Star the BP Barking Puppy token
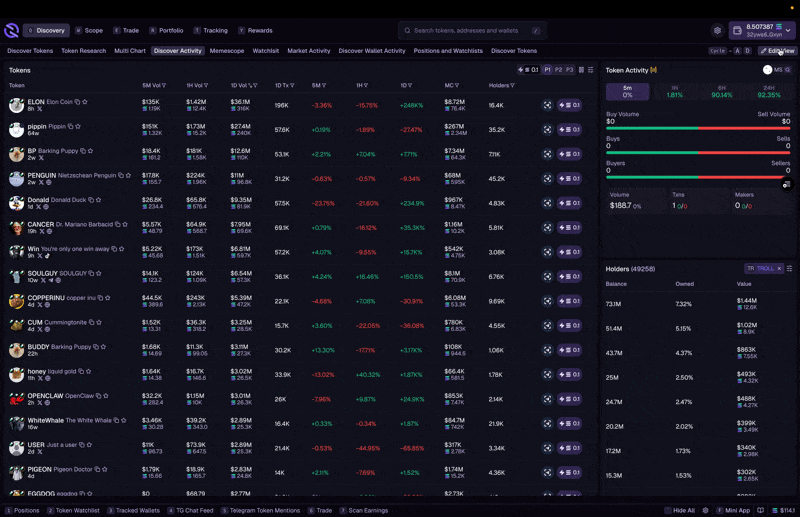The height and width of the screenshot is (517, 800). point(90,151)
